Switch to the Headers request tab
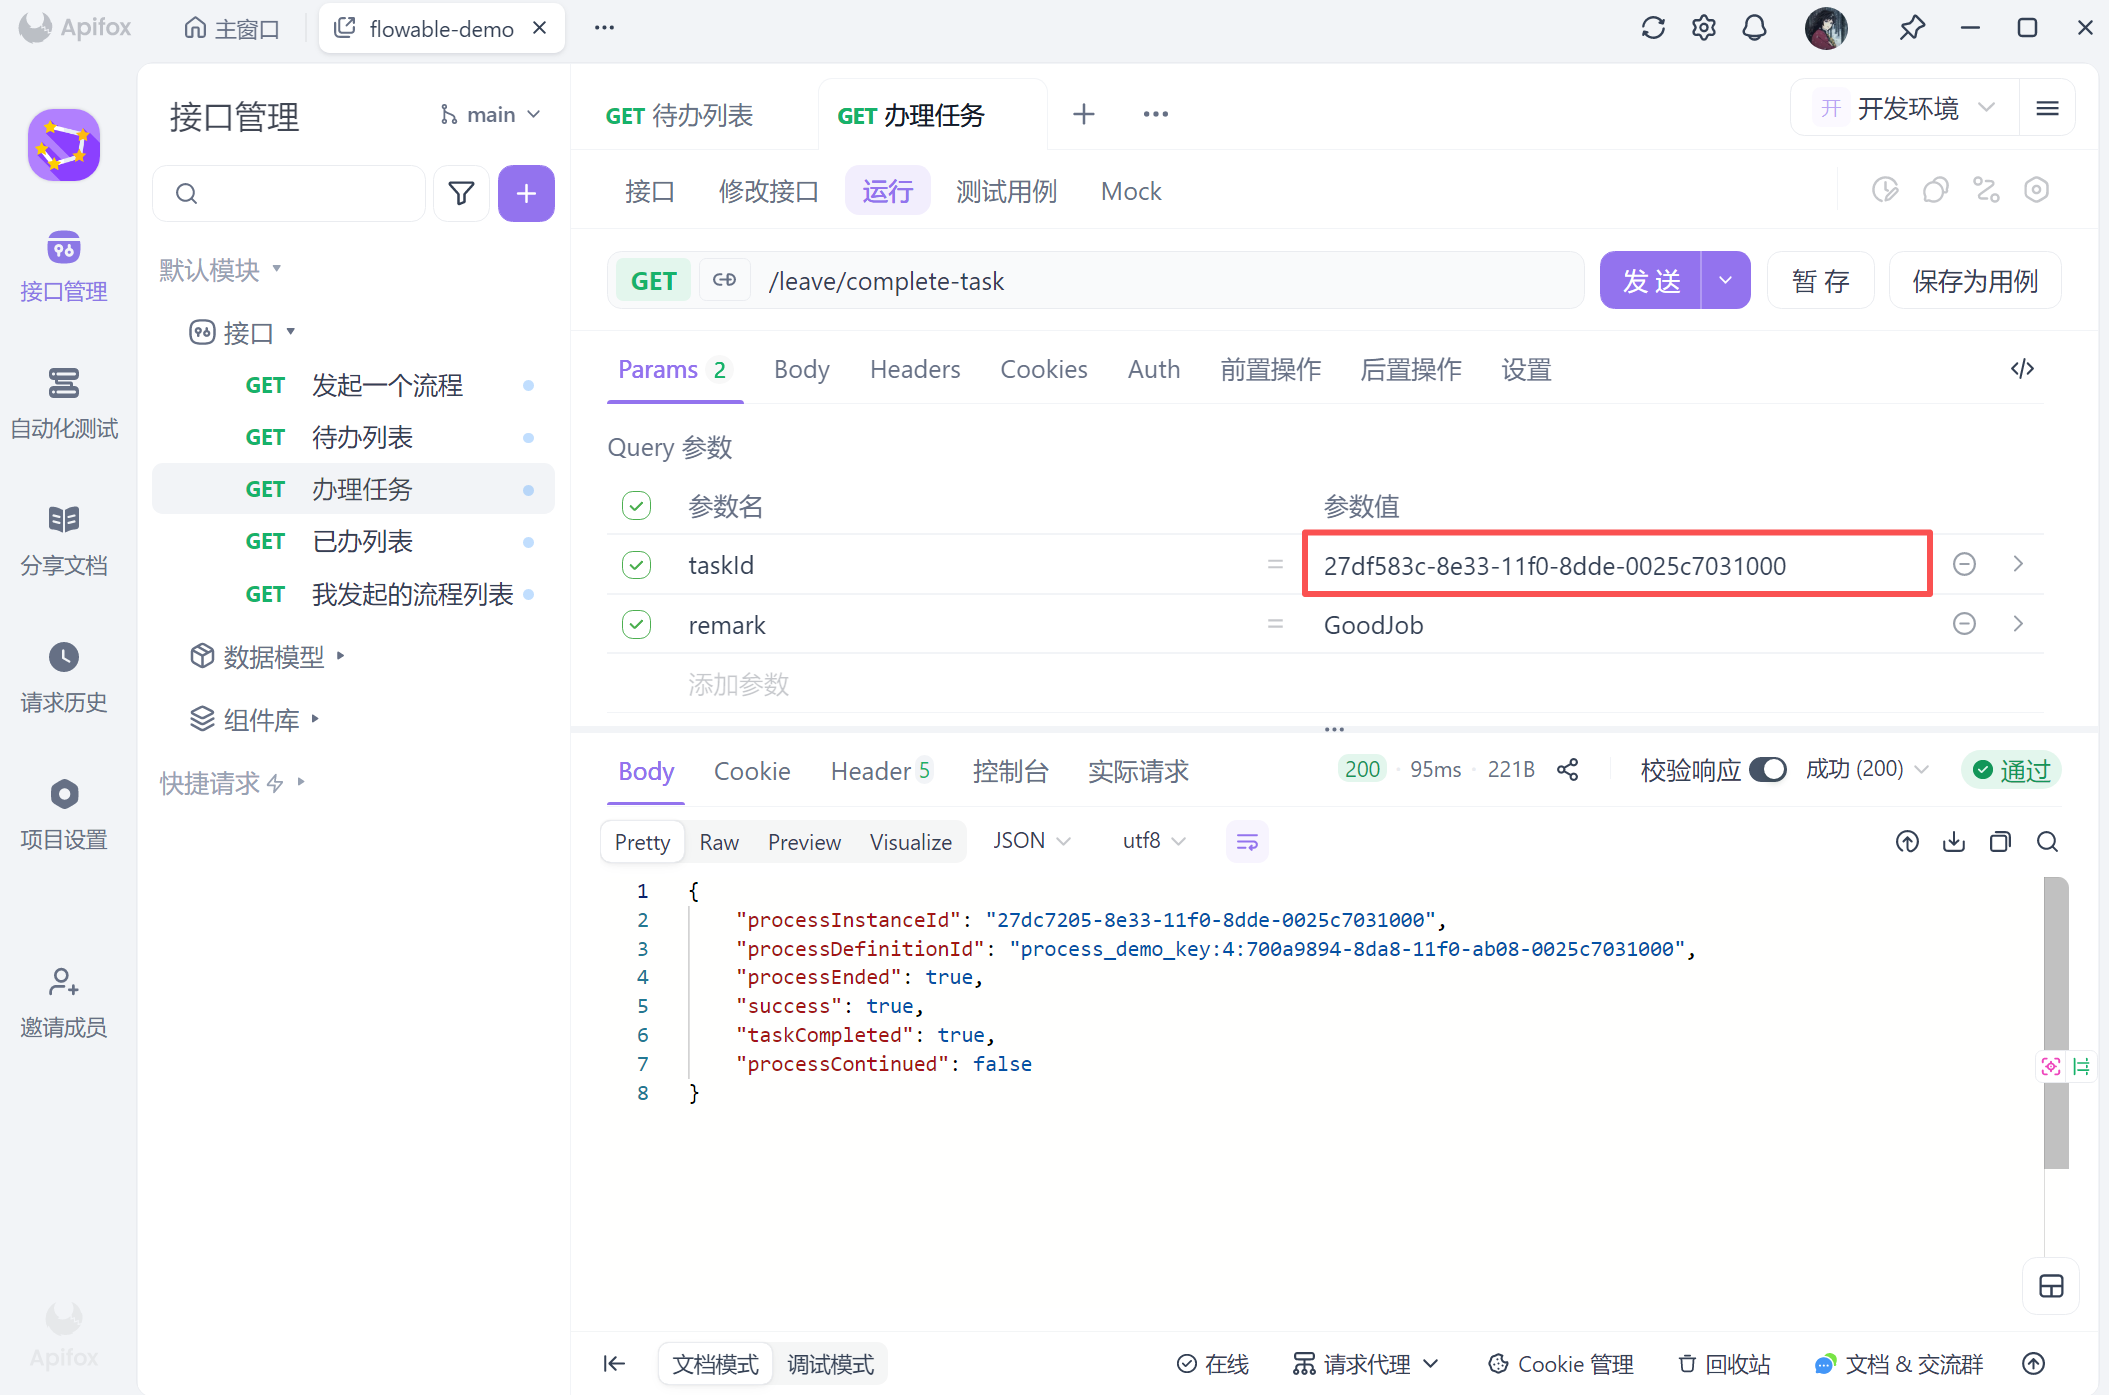Image resolution: width=2109 pixels, height=1395 pixels. [x=914, y=370]
